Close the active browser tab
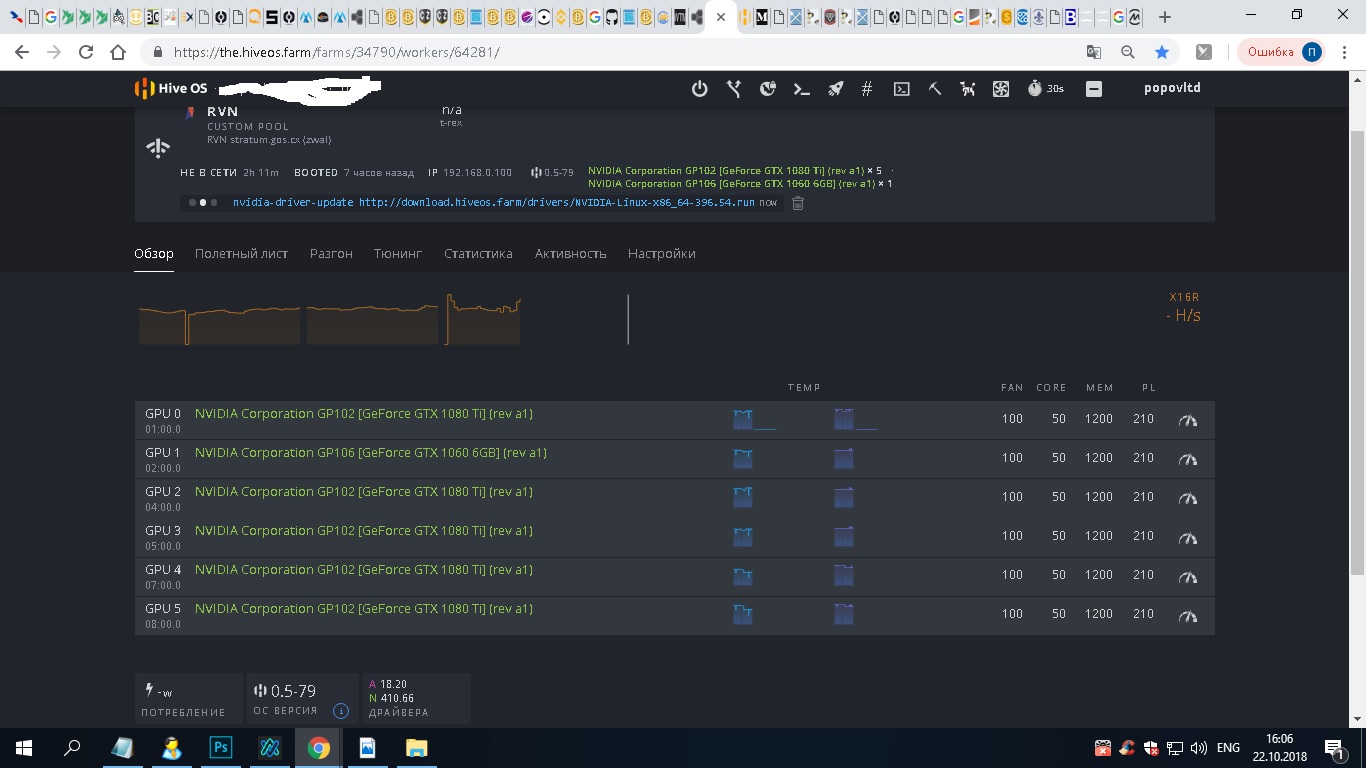 721,17
